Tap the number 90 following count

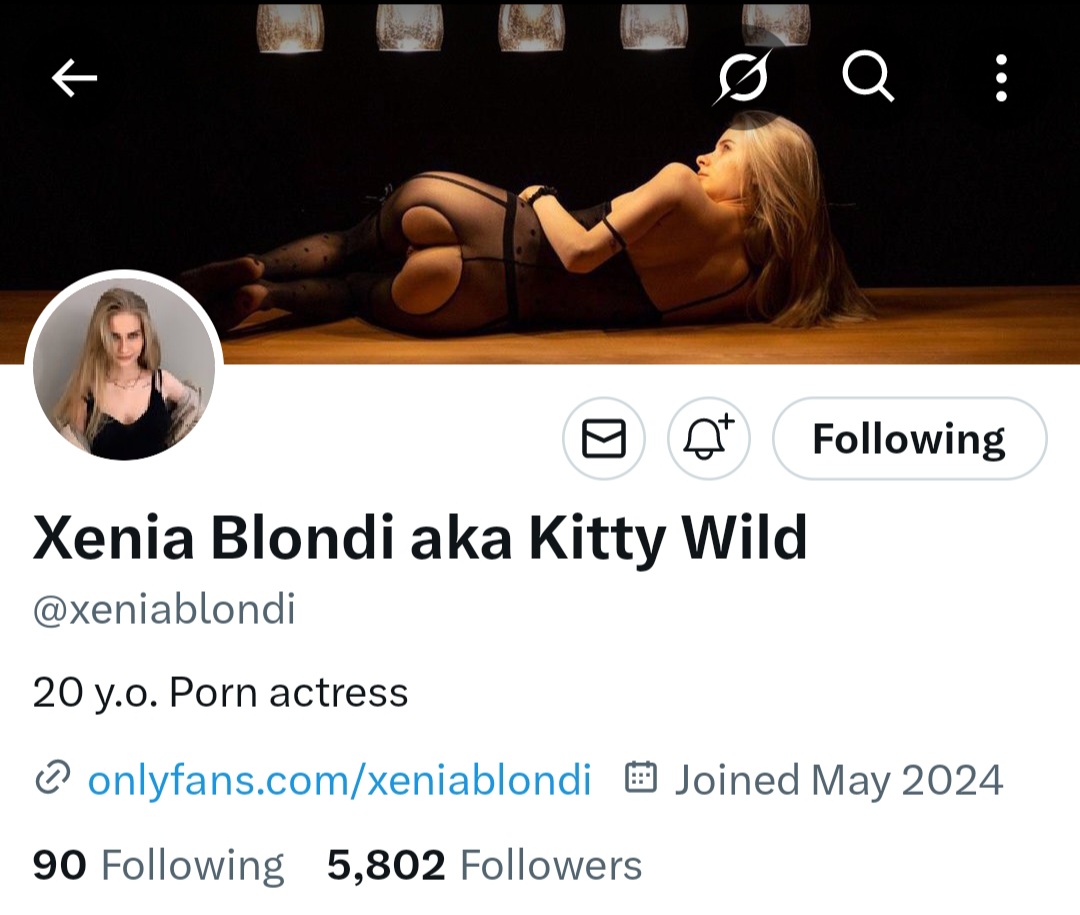[59, 865]
